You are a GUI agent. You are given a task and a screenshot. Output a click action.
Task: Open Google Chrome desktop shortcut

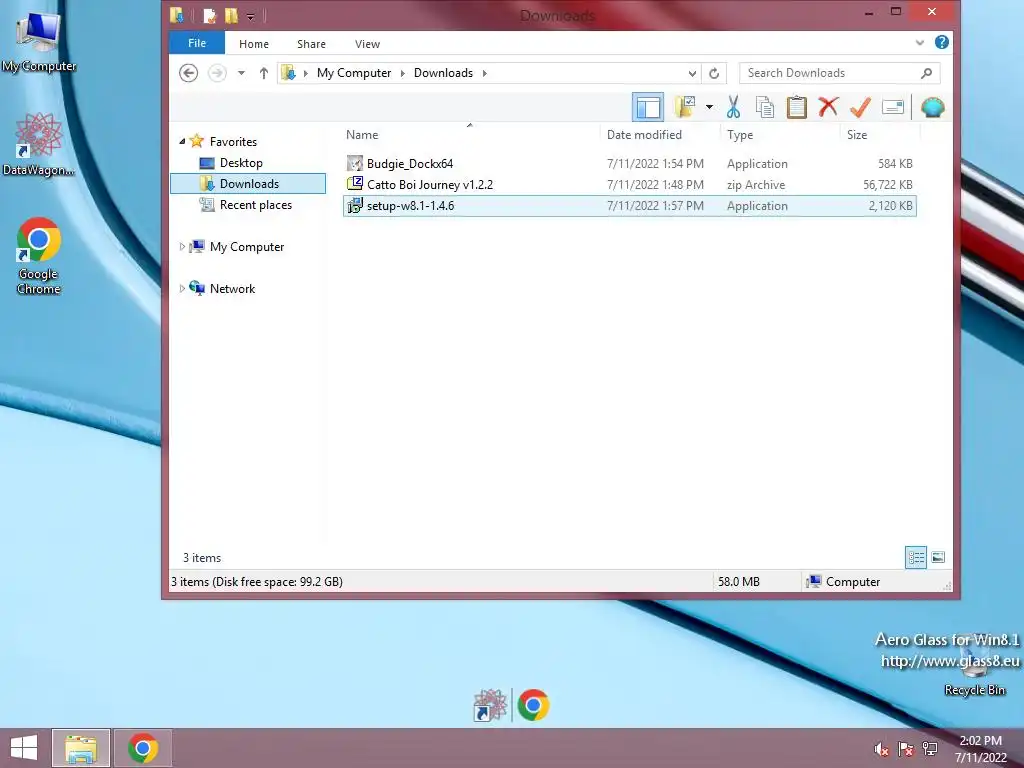[x=39, y=256]
